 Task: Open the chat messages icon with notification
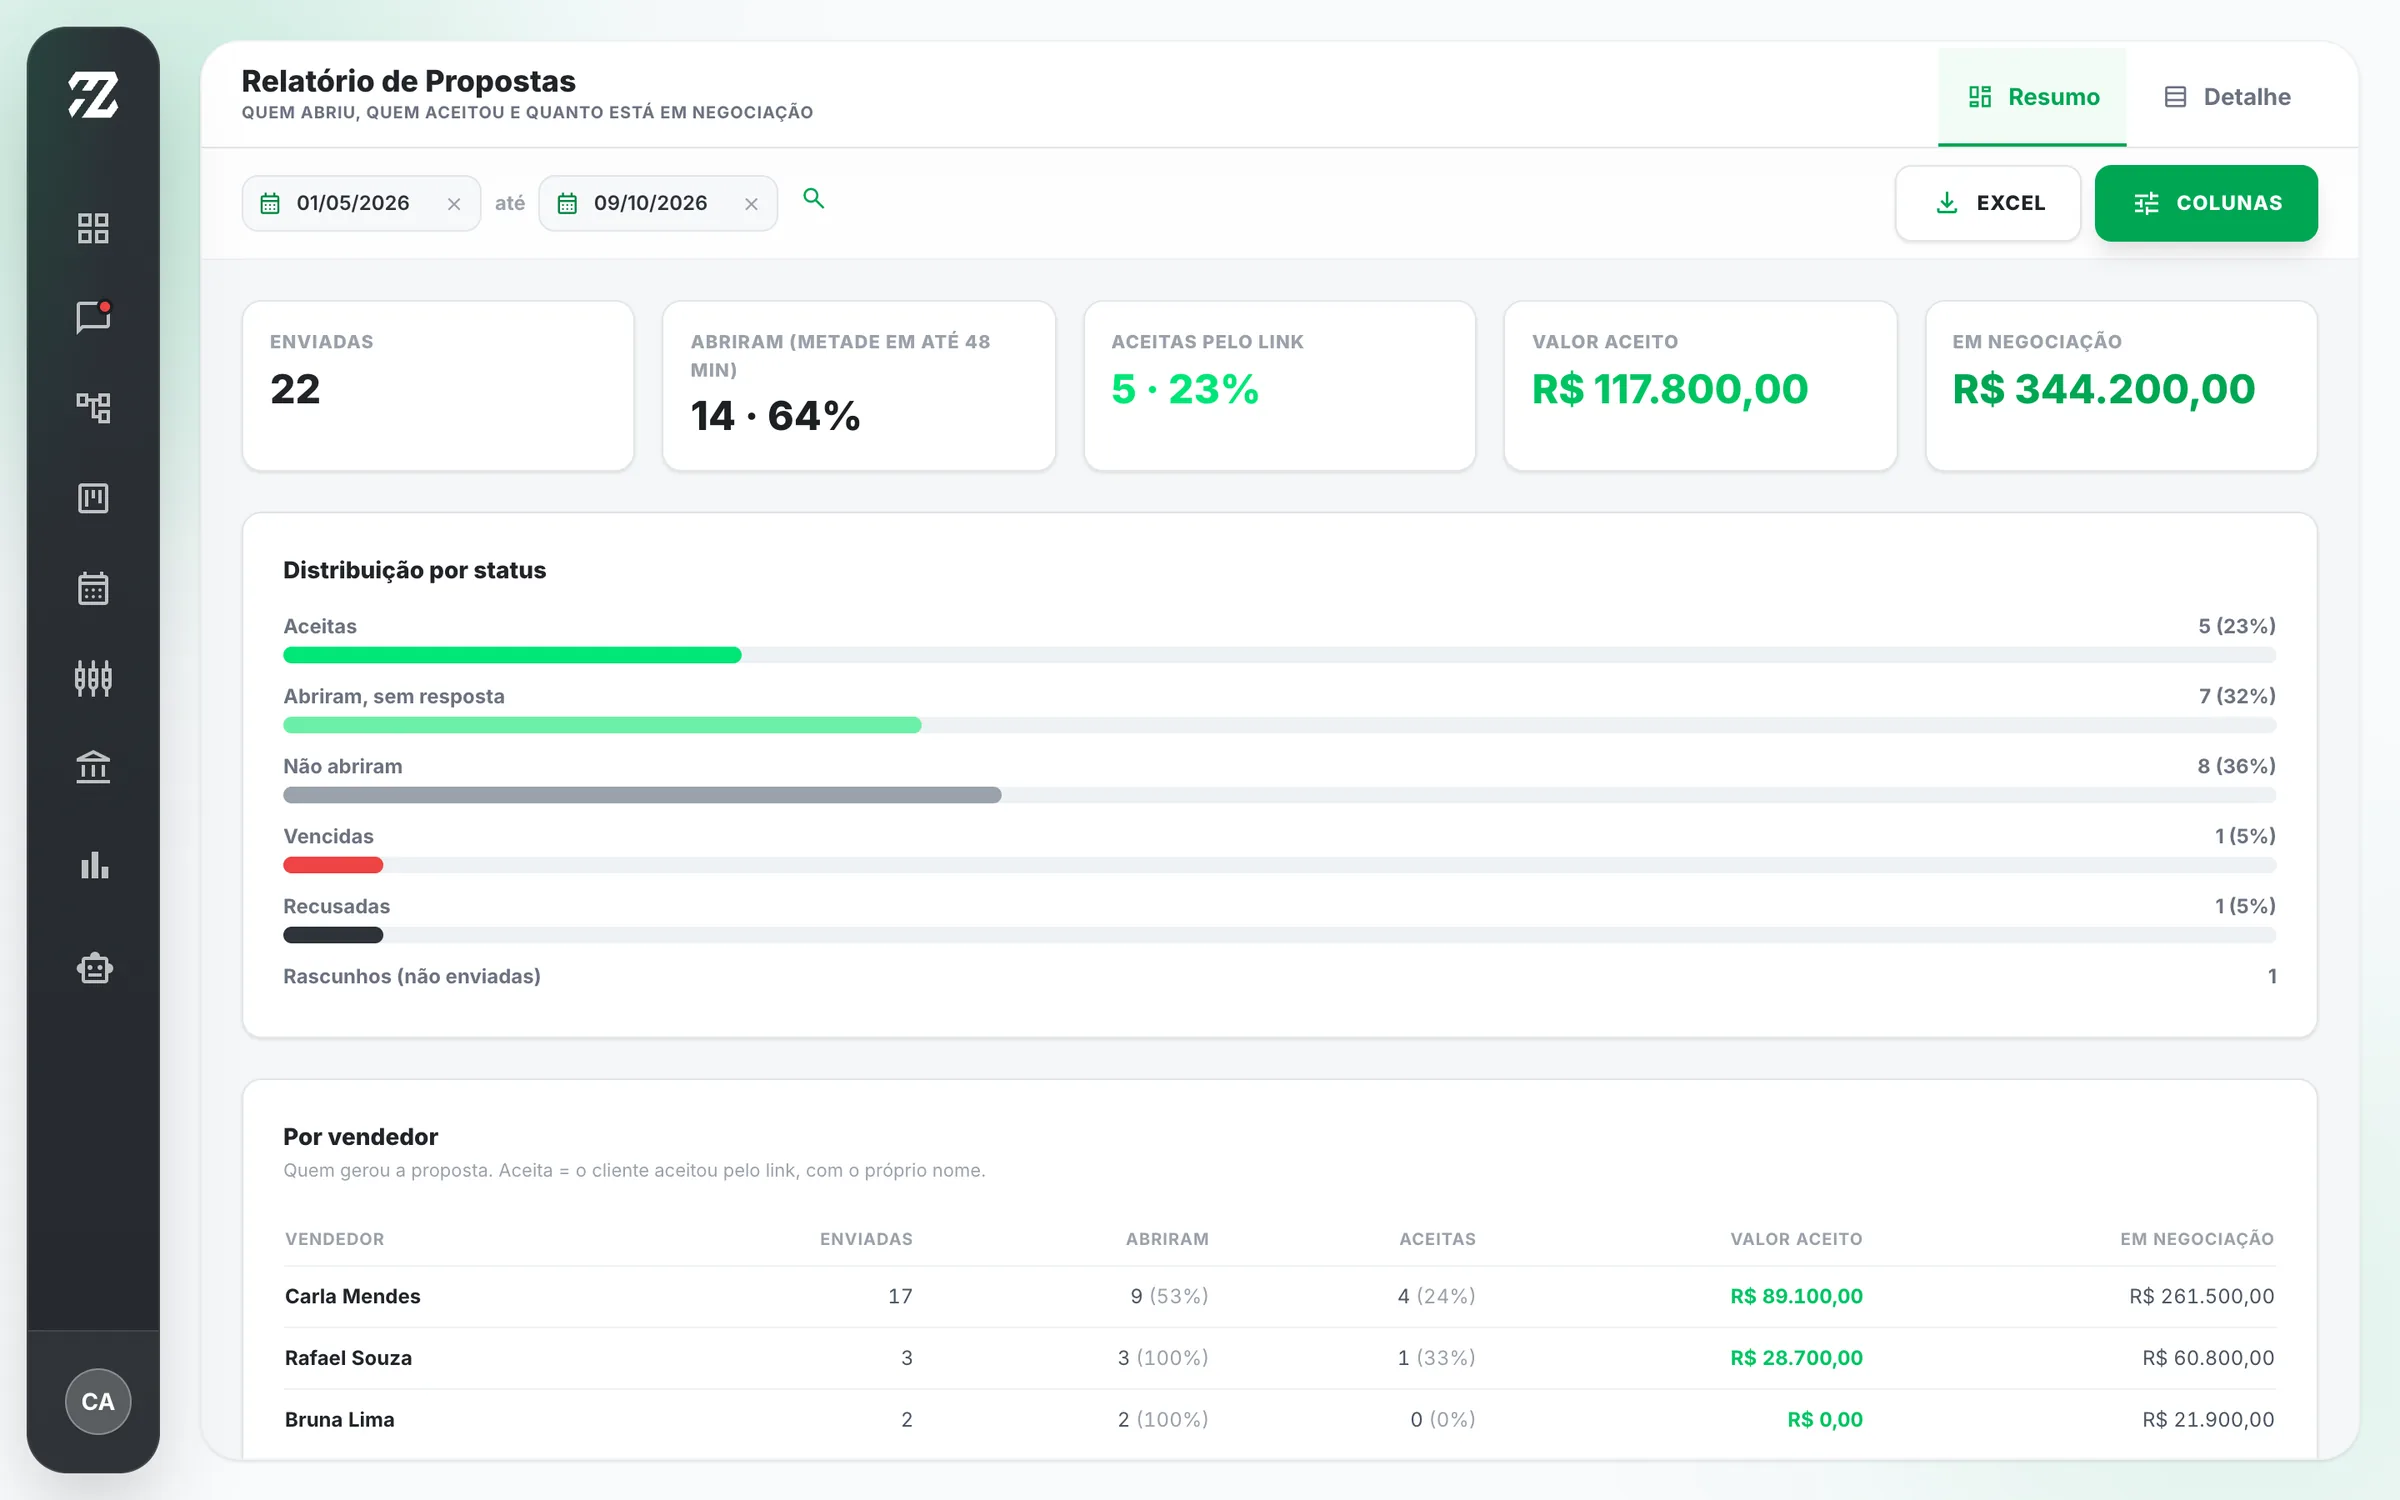click(93, 317)
